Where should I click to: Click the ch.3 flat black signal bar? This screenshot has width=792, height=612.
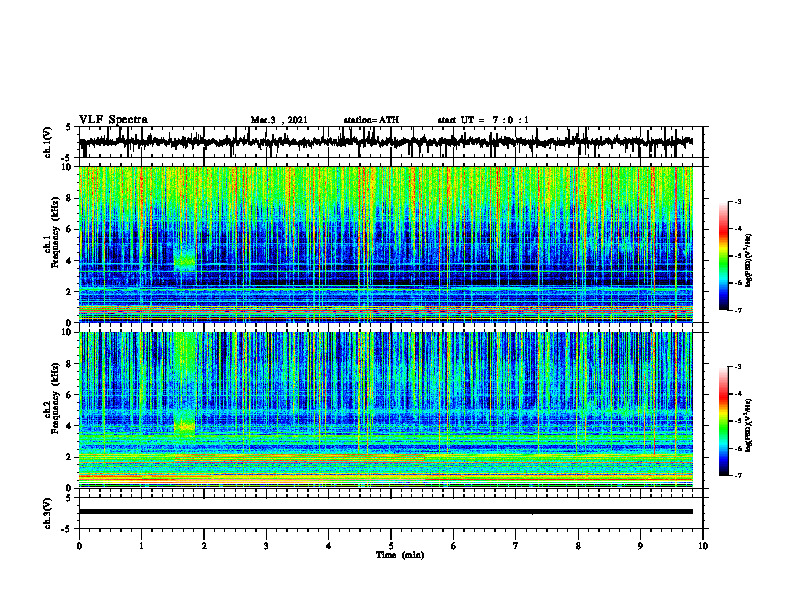coord(385,512)
